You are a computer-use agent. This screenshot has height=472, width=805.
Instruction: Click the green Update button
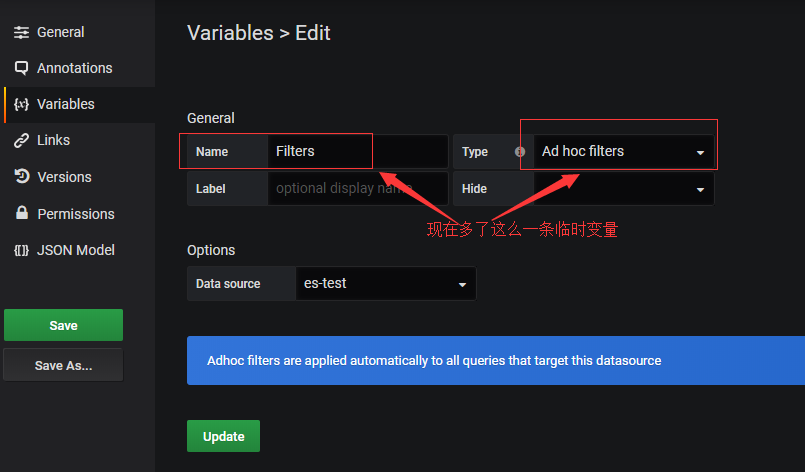tap(223, 436)
